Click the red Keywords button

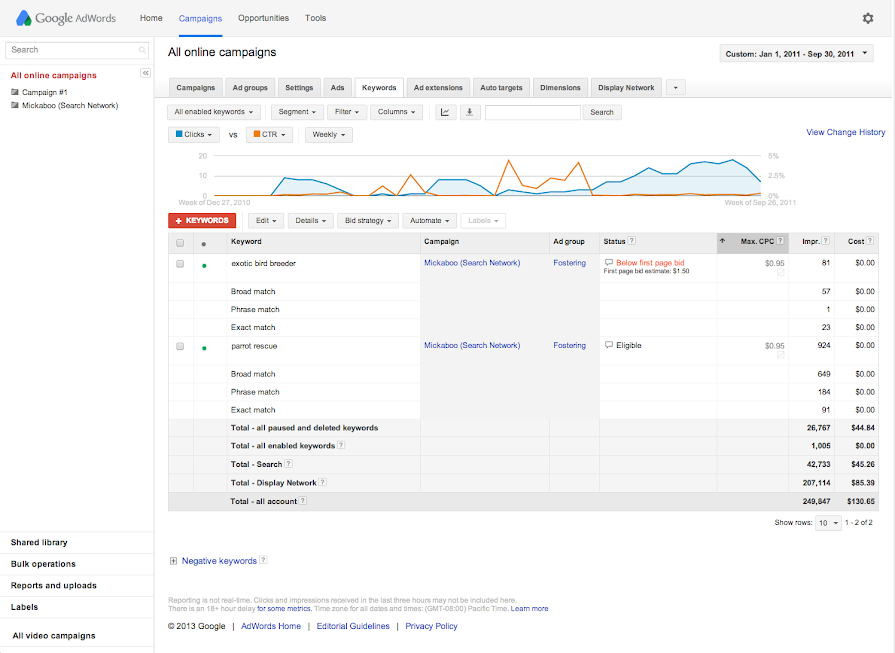click(201, 220)
